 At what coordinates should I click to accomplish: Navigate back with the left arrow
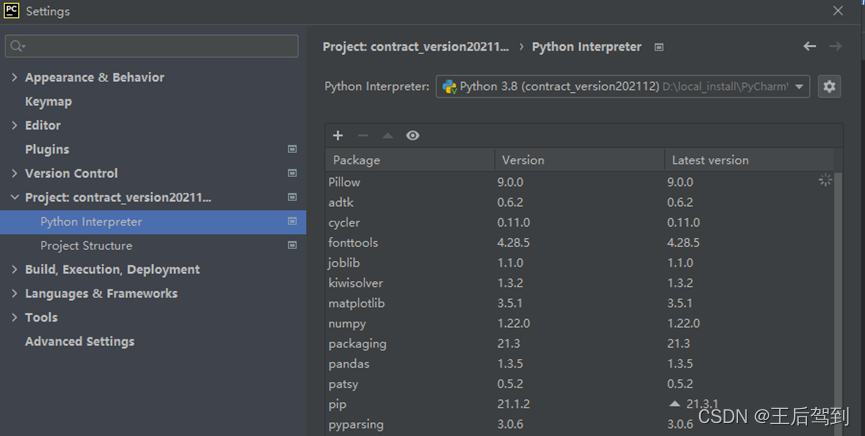click(x=809, y=46)
